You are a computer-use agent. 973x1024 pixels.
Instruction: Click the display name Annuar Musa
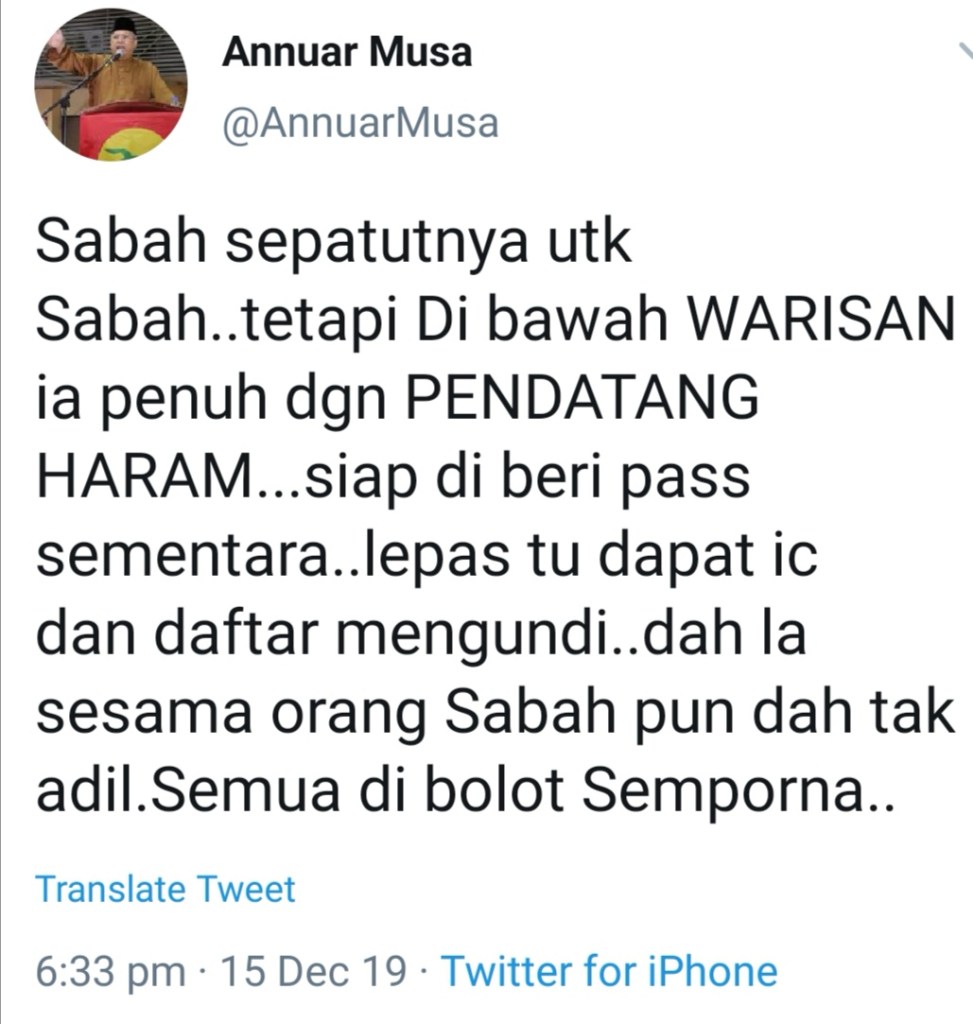click(x=347, y=52)
